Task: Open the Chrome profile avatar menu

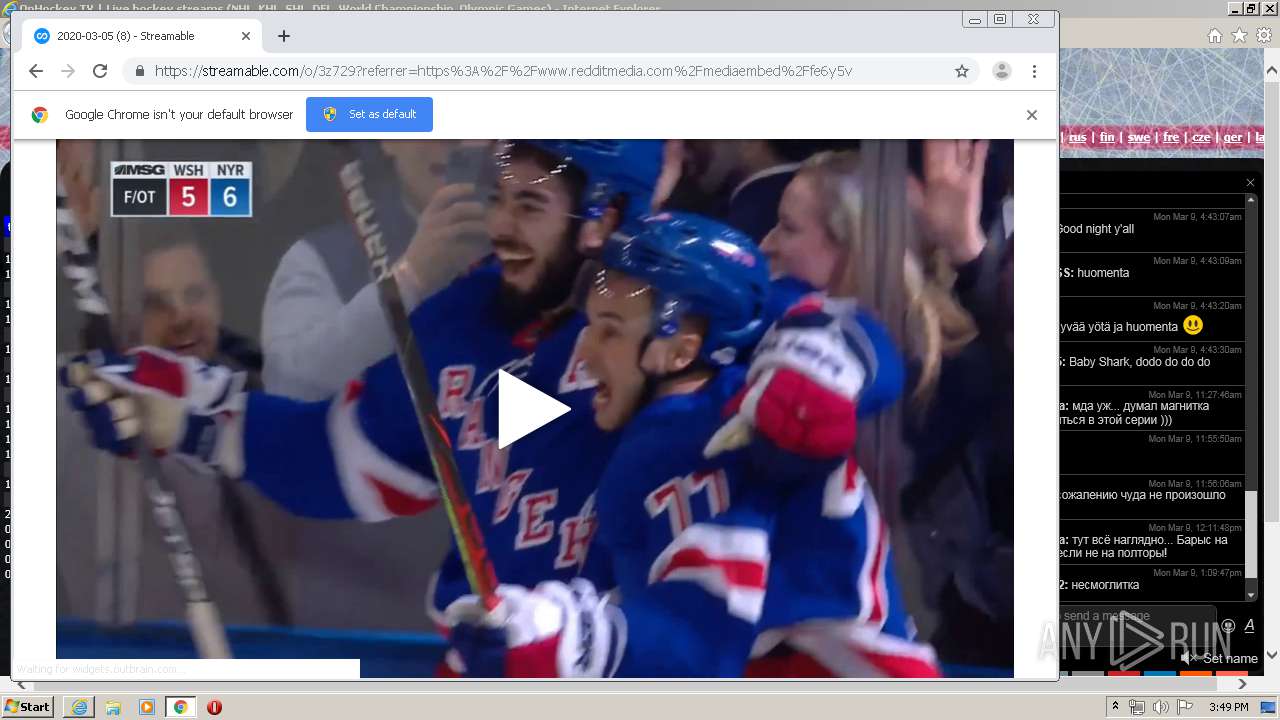Action: click(x=1001, y=71)
